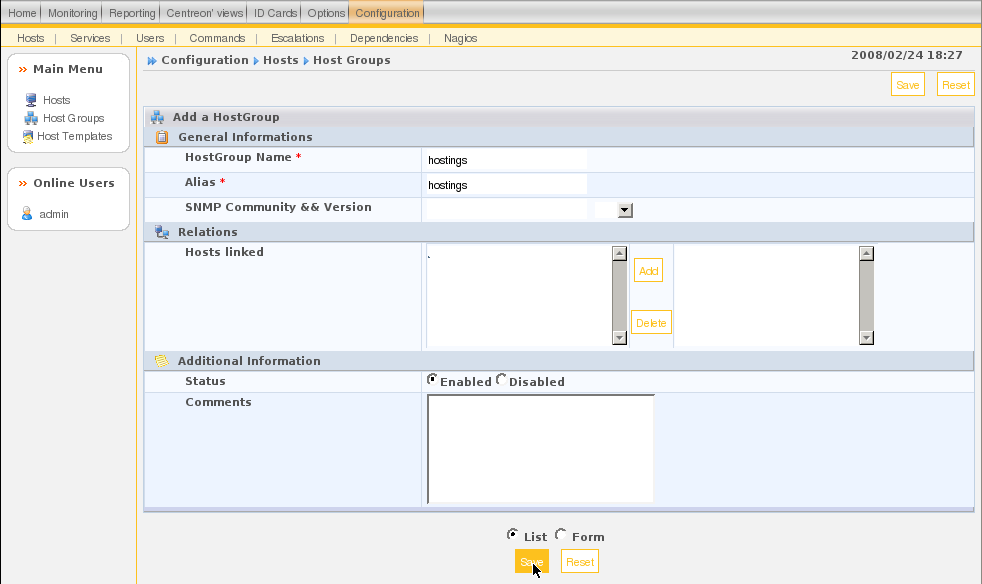Click Host Groups in the breadcrumb
Image resolution: width=982 pixels, height=584 pixels.
pyautogui.click(x=351, y=60)
